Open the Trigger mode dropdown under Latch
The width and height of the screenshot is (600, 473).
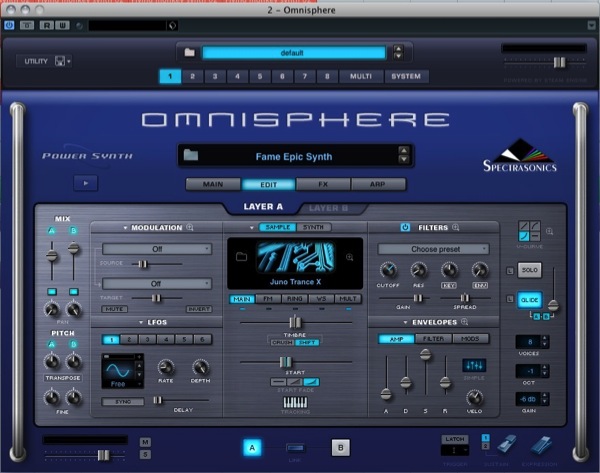coord(455,450)
